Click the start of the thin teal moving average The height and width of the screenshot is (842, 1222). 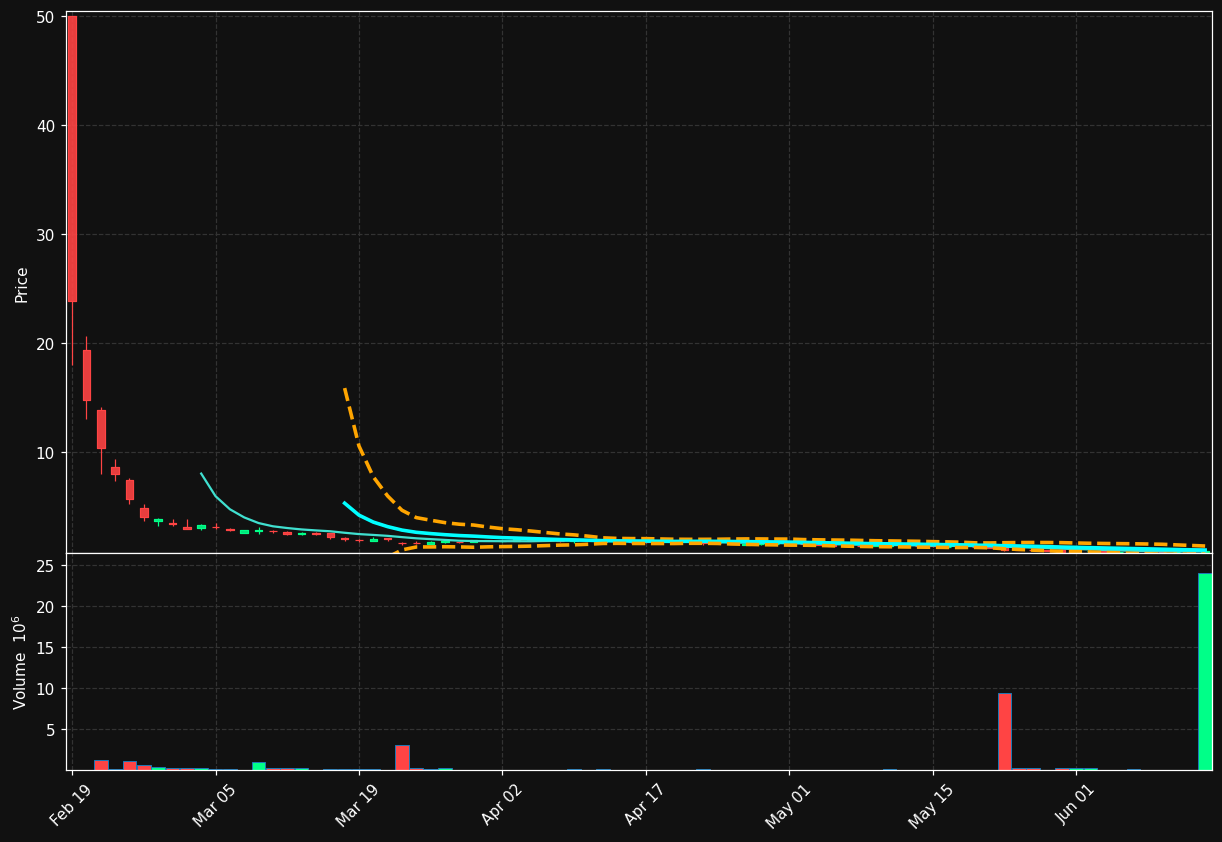(x=201, y=474)
